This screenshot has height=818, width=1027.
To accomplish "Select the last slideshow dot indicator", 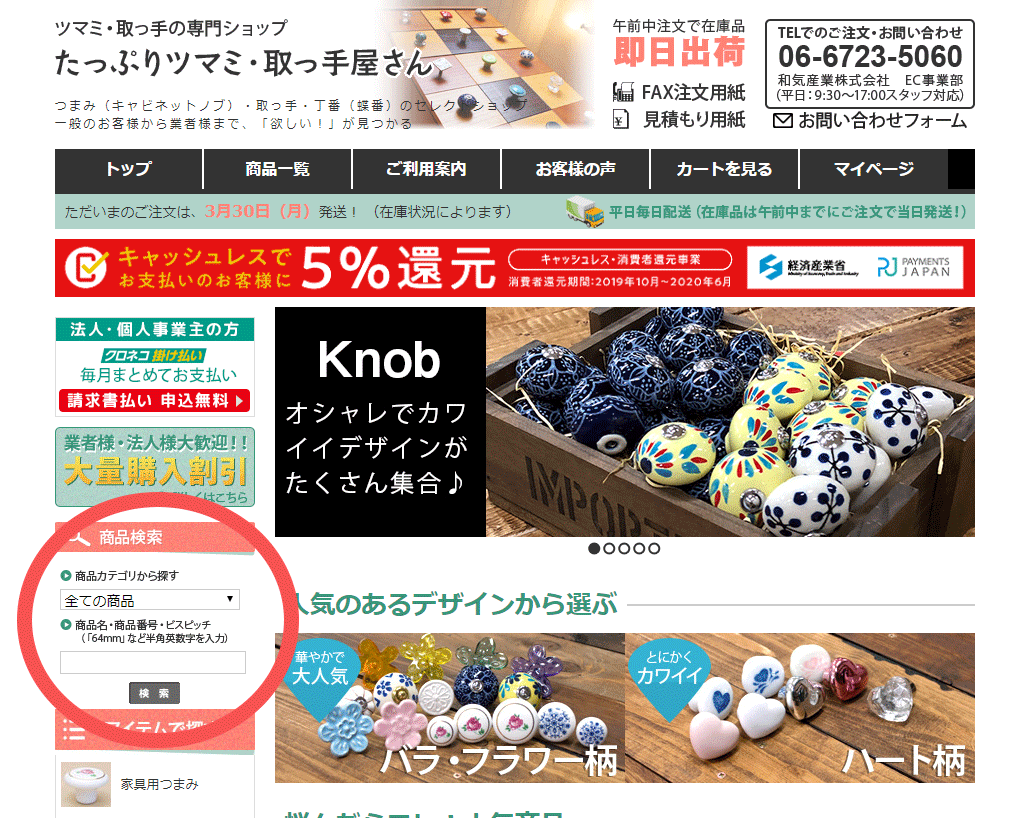I will click(654, 548).
